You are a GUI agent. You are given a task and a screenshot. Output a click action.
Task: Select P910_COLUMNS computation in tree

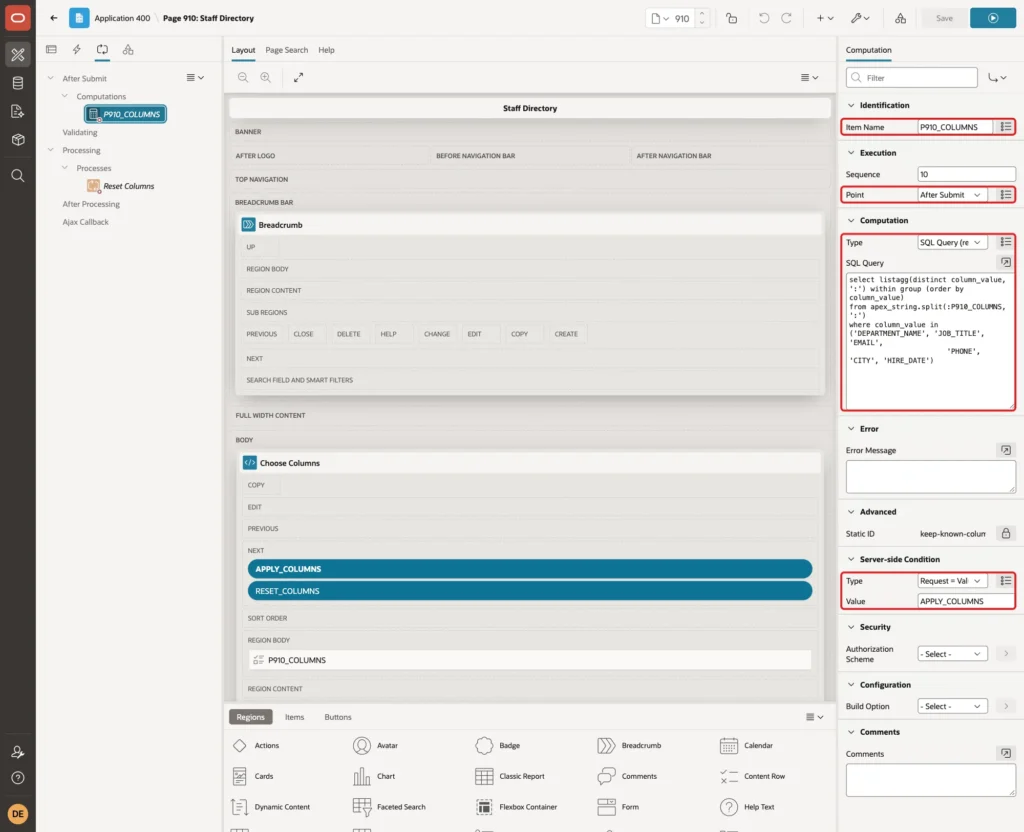pos(125,114)
